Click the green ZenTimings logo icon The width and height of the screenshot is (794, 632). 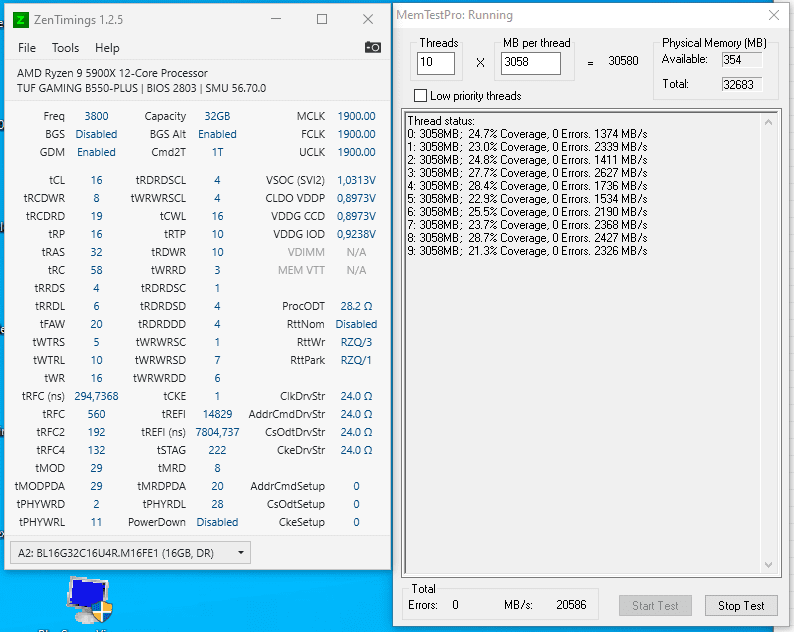click(x=20, y=20)
